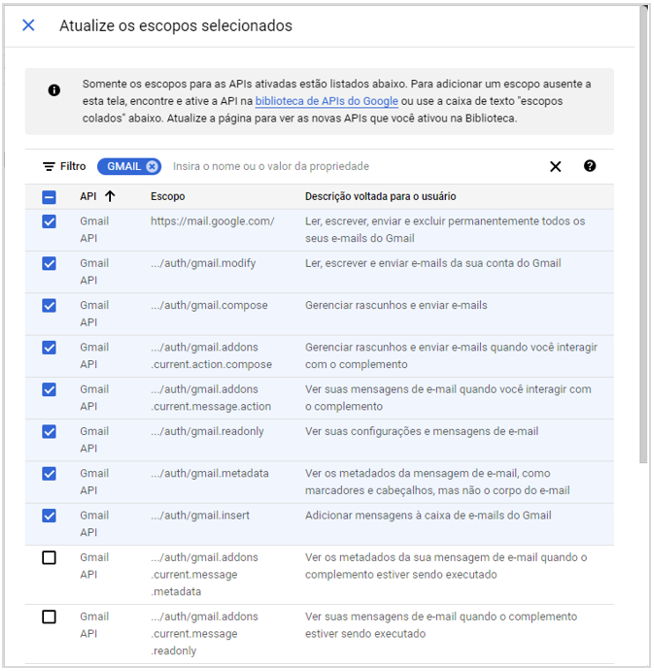Clear the filter with the X icon
The image size is (654, 671).
tap(556, 166)
